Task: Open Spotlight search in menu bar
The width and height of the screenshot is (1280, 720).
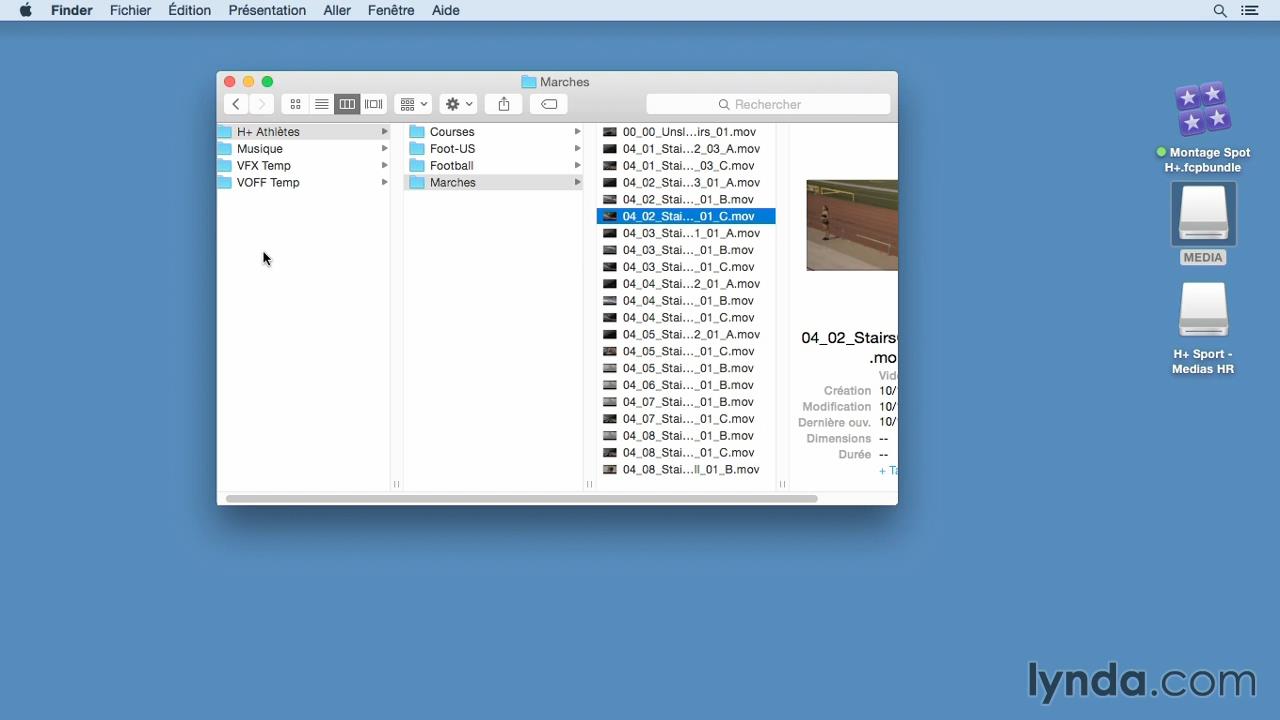Action: 1220,10
